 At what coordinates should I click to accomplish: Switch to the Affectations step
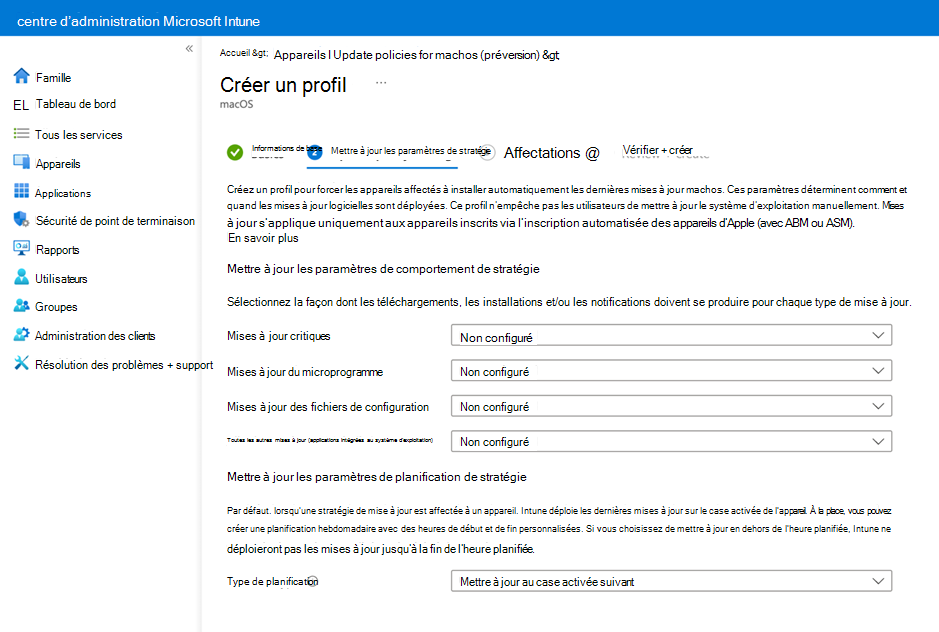pos(541,153)
